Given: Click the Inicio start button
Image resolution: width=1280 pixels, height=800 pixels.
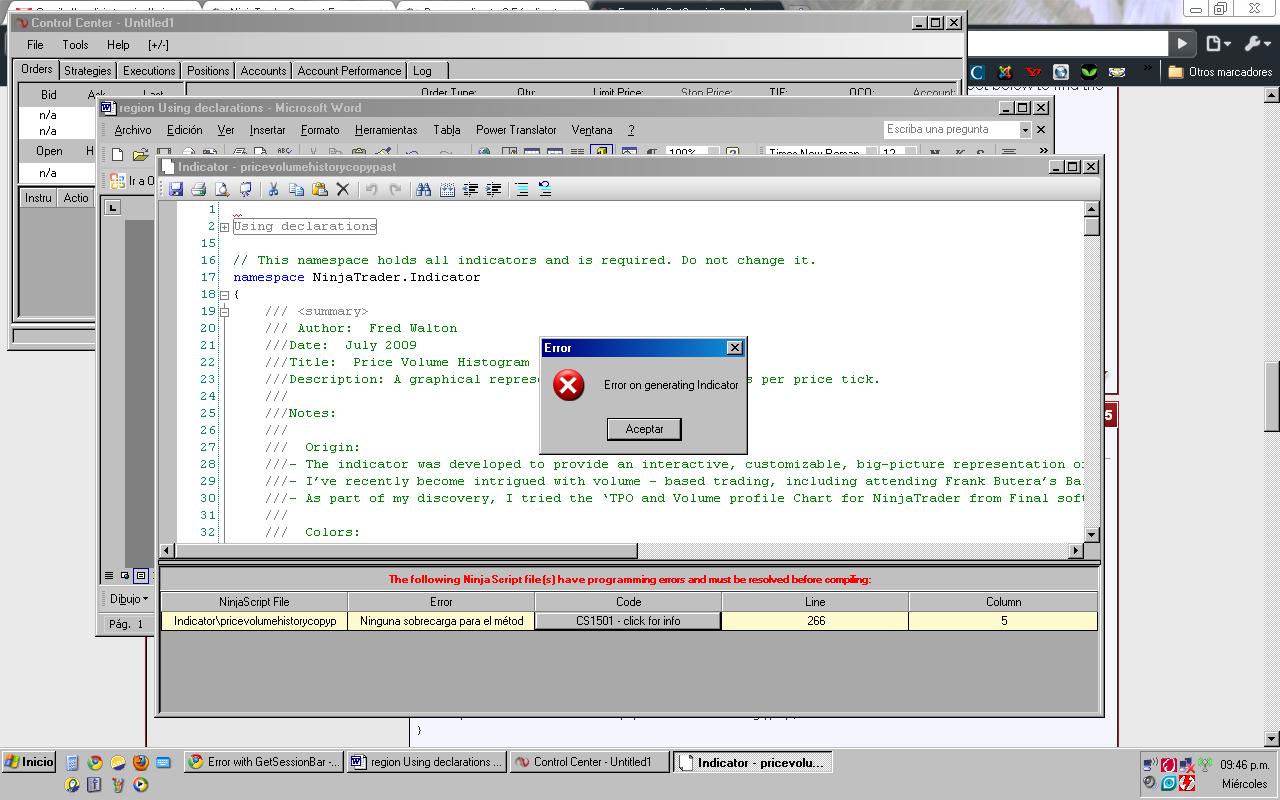Looking at the screenshot, I should click(30, 762).
